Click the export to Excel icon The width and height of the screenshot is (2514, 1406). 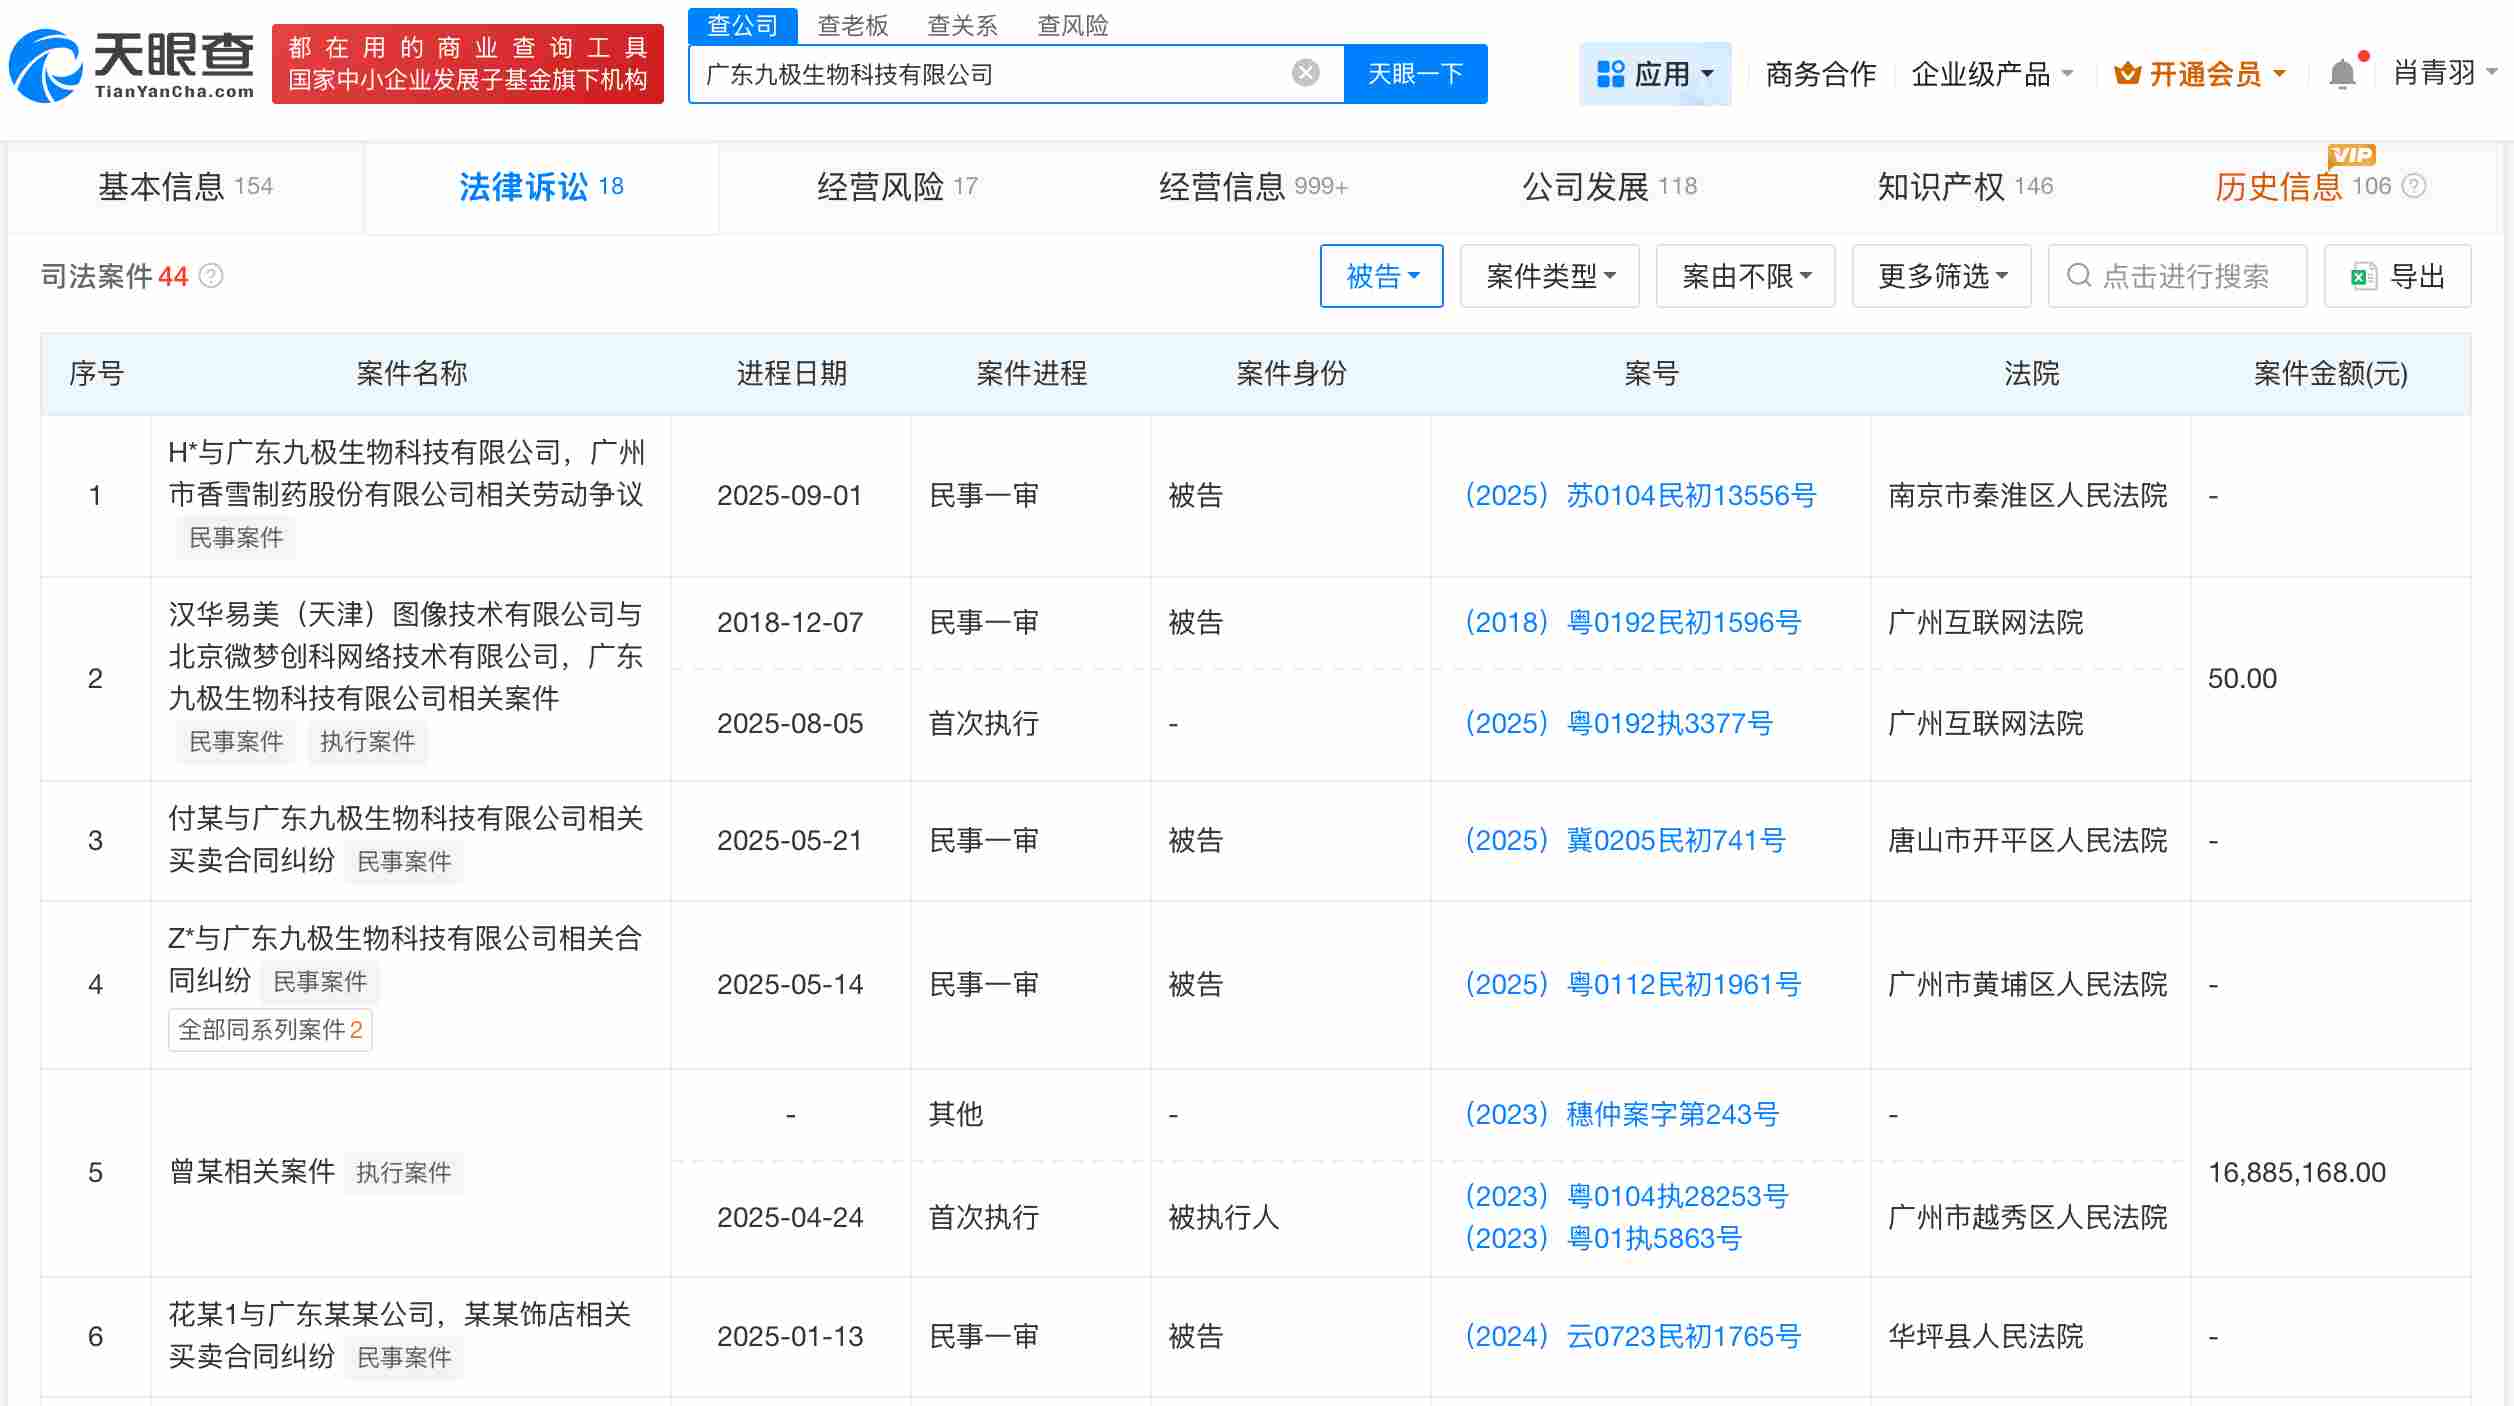2363,276
